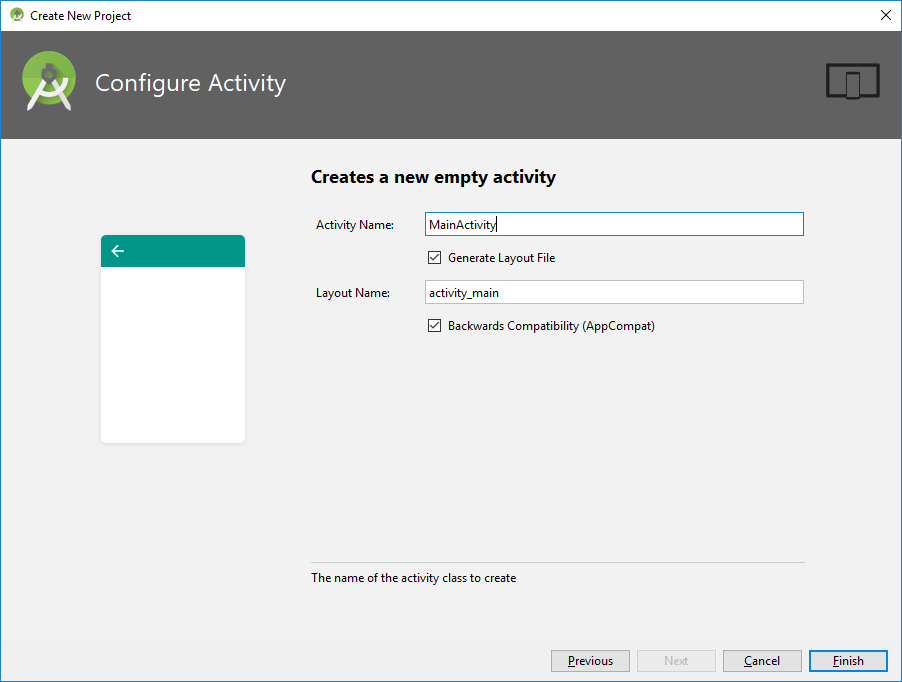Close the Create New Project dialog
Viewport: 902px width, 682px height.
tap(885, 15)
